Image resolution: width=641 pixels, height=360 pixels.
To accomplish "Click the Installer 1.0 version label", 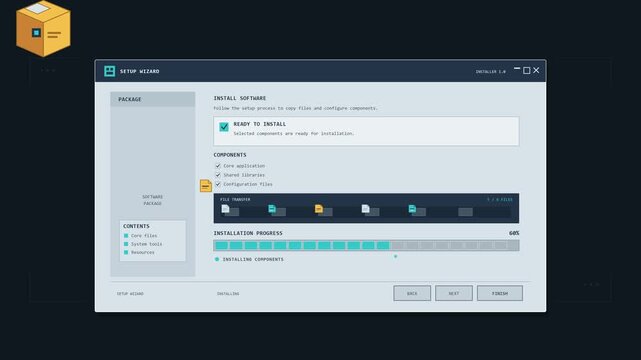I will pyautogui.click(x=490, y=72).
